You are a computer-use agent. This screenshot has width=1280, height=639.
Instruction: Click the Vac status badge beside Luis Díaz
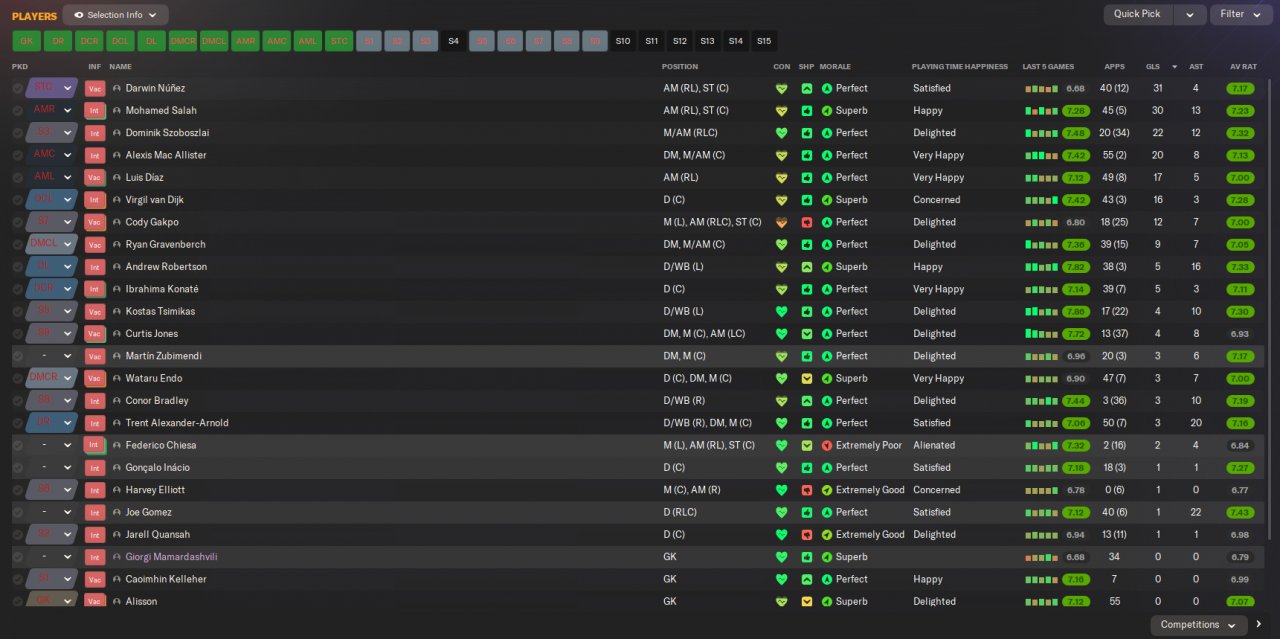[95, 178]
